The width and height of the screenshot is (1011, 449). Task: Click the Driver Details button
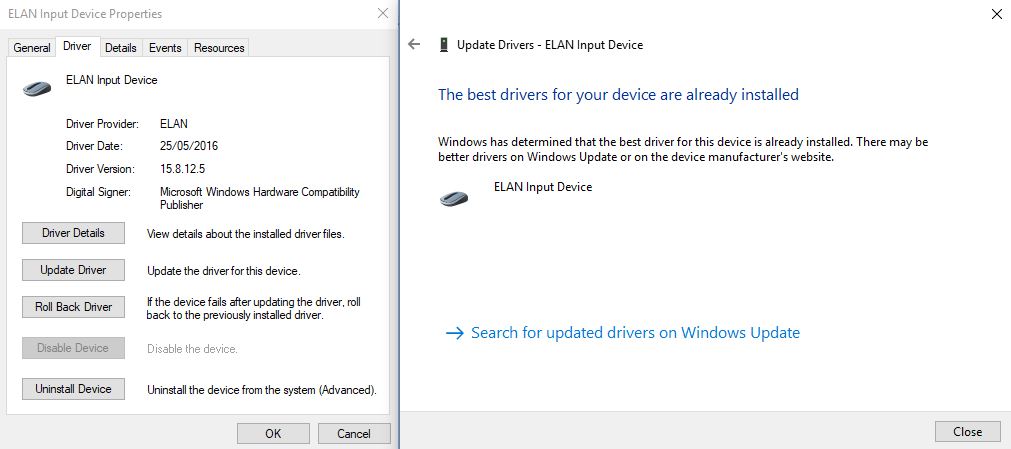[x=74, y=233]
